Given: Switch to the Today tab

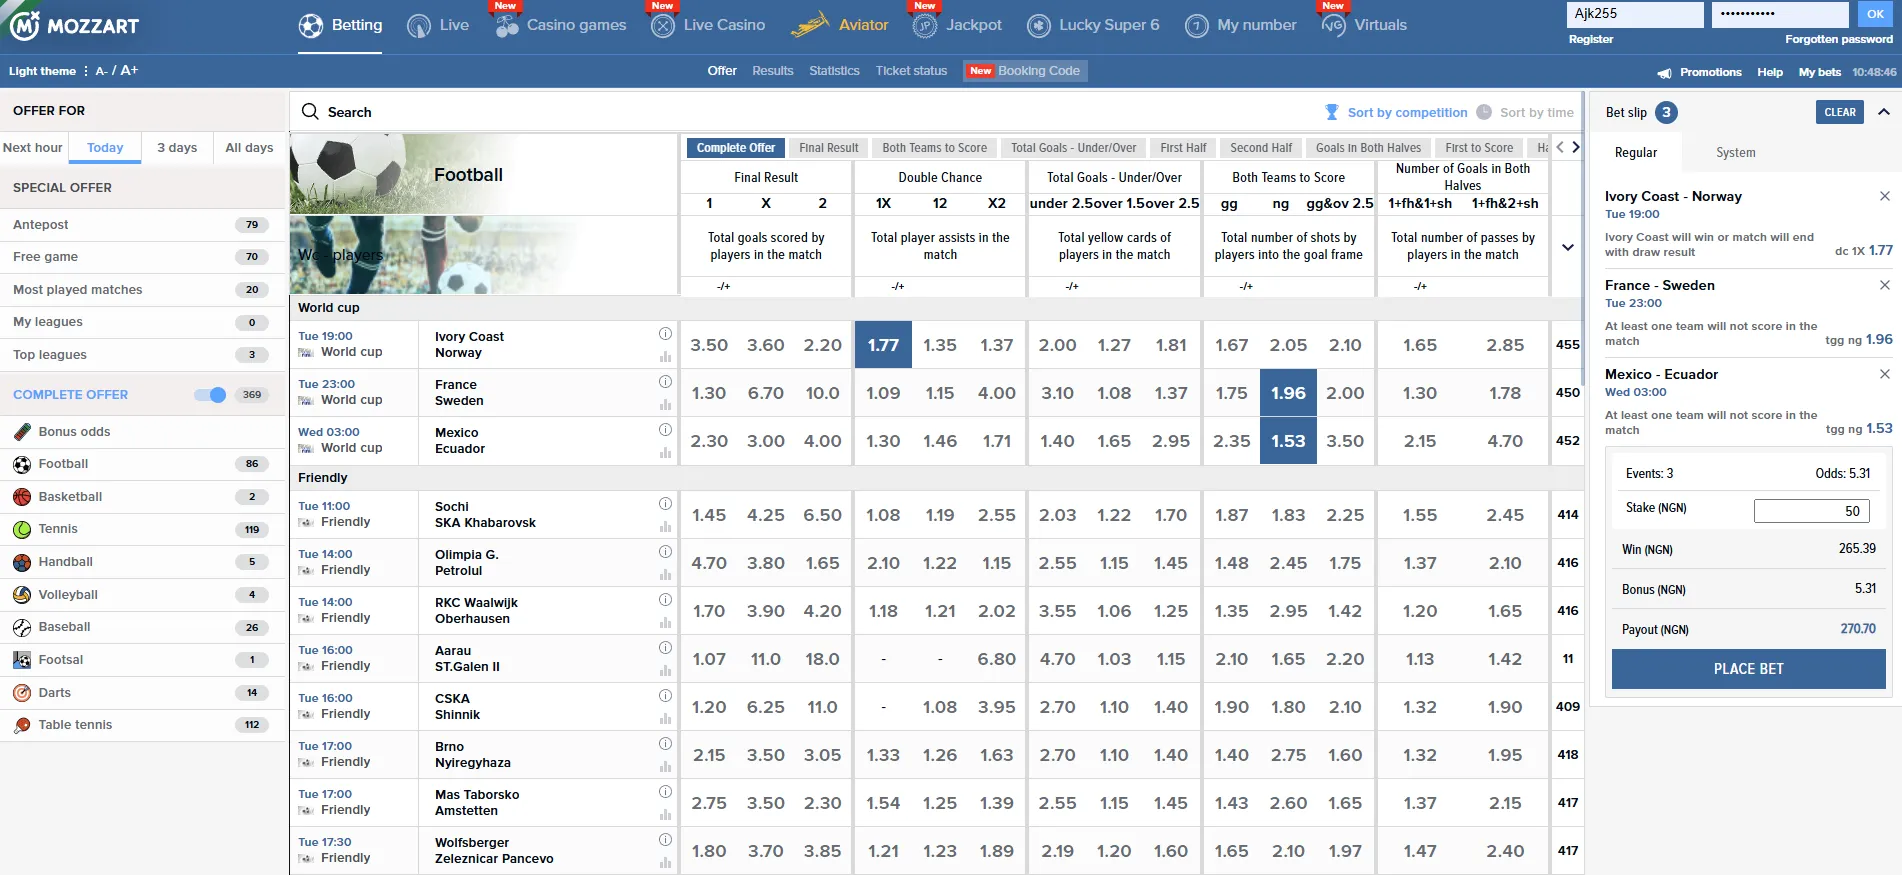Looking at the screenshot, I should coord(105,147).
